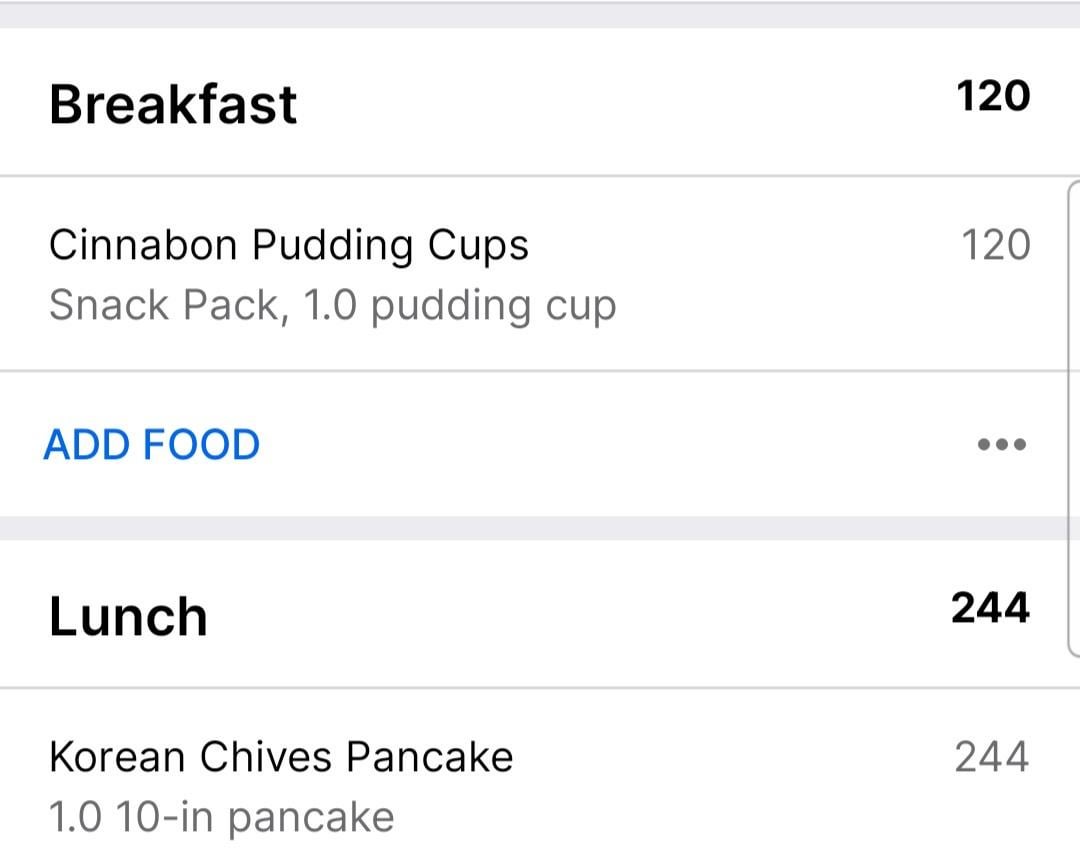Click the bold Lunch total of 244
This screenshot has height=856, width=1080.
point(990,608)
